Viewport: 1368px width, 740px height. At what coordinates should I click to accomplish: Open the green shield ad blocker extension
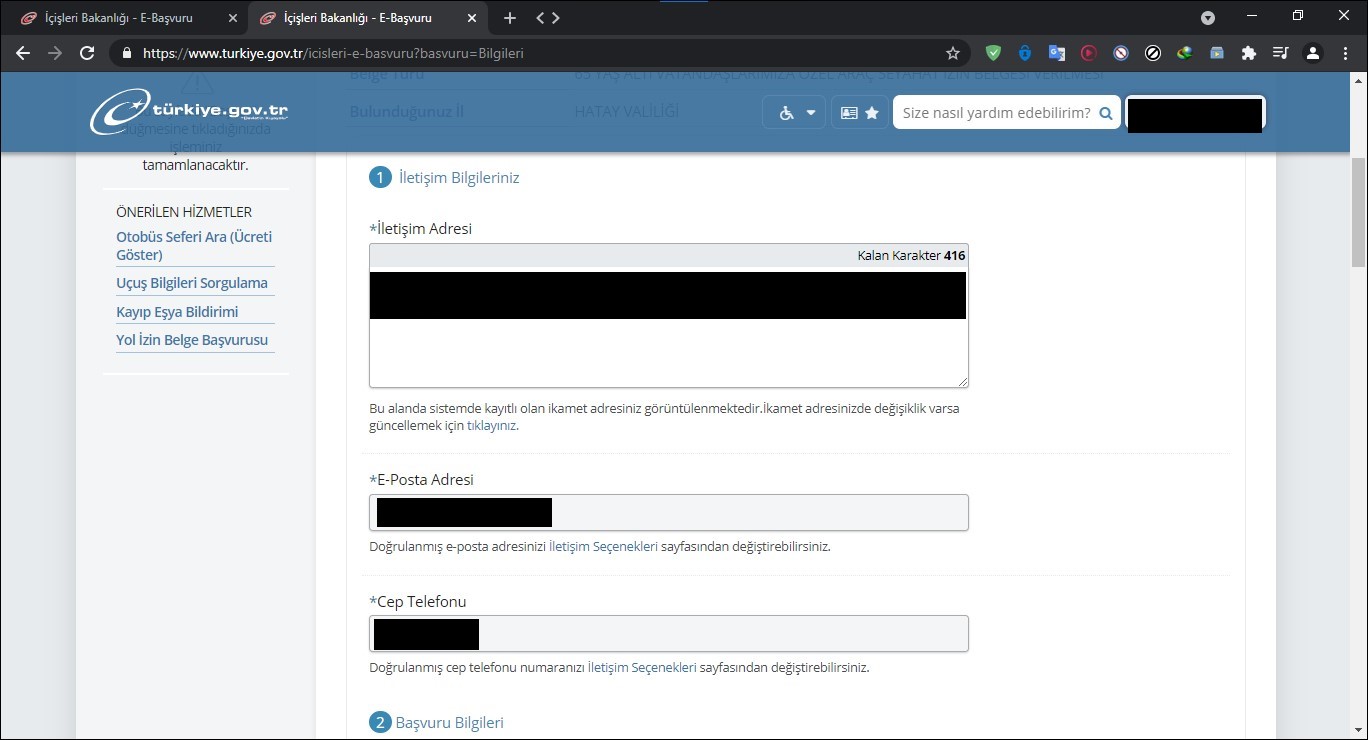993,53
